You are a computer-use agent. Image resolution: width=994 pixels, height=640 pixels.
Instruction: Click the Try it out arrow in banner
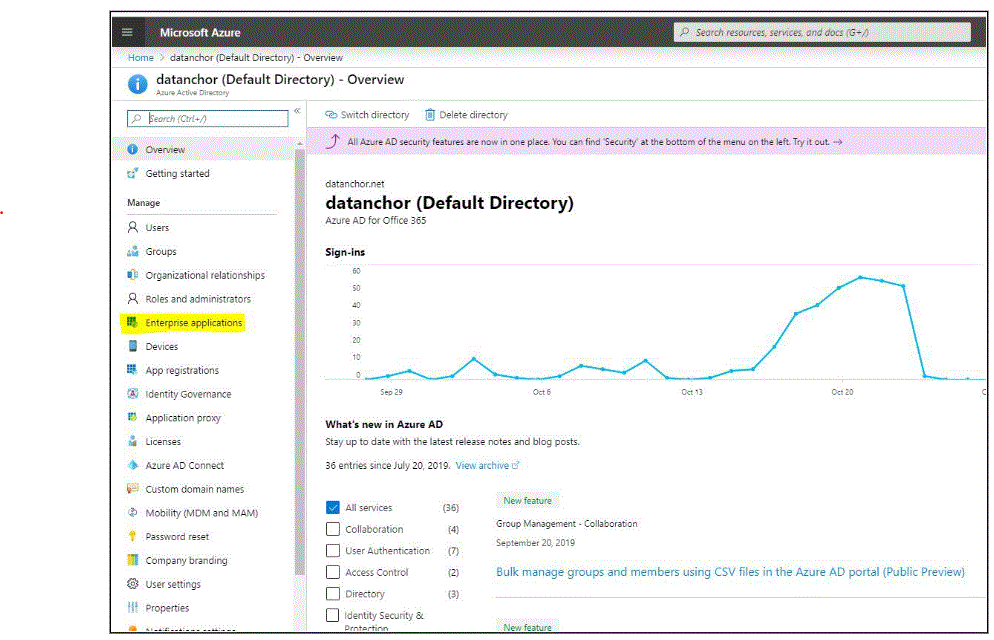click(837, 142)
